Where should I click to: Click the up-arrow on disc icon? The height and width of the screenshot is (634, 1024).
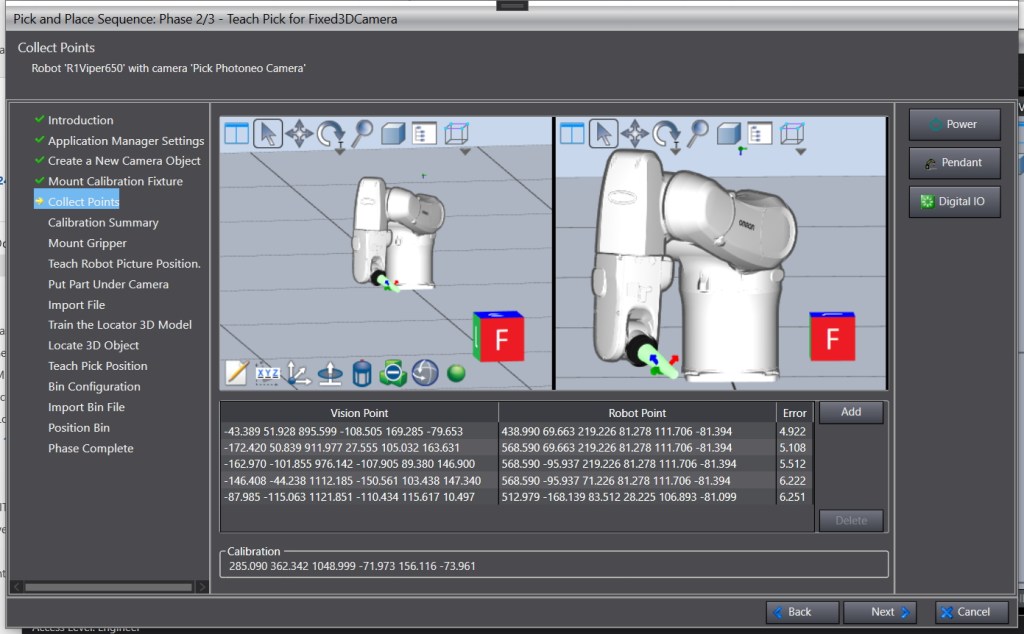[330, 373]
